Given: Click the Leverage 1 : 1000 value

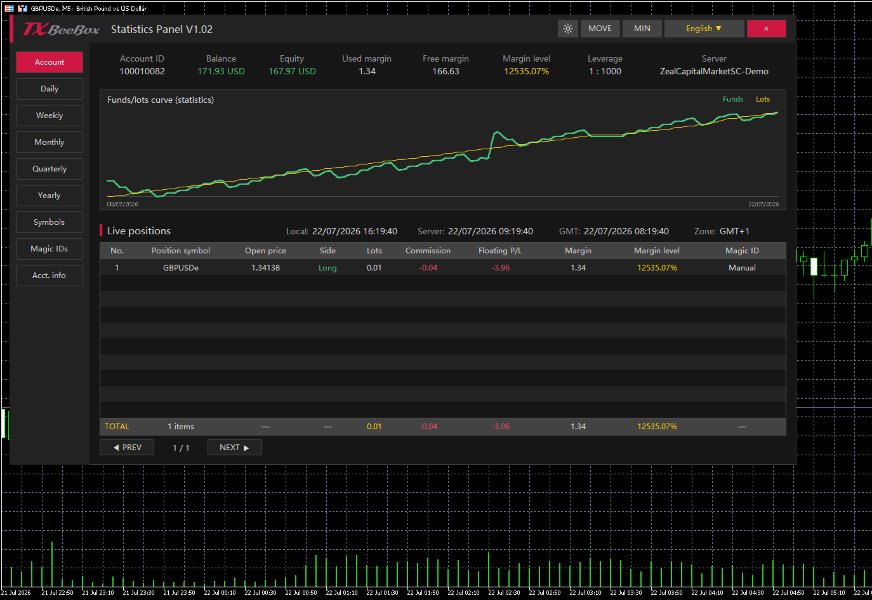Looking at the screenshot, I should coord(605,71).
